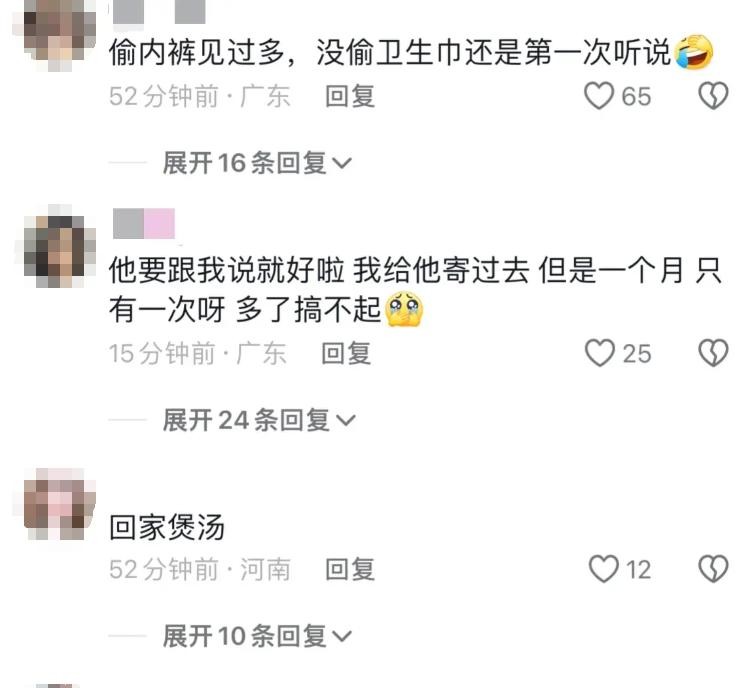754x688 pixels.
Task: Like the comment with 25 likes
Action: (600, 353)
